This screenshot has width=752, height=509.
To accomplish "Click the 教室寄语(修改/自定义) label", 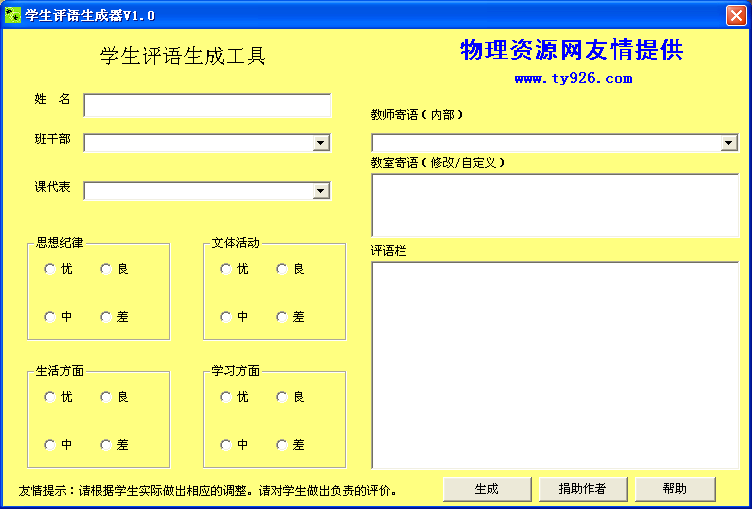I will pyautogui.click(x=438, y=163).
